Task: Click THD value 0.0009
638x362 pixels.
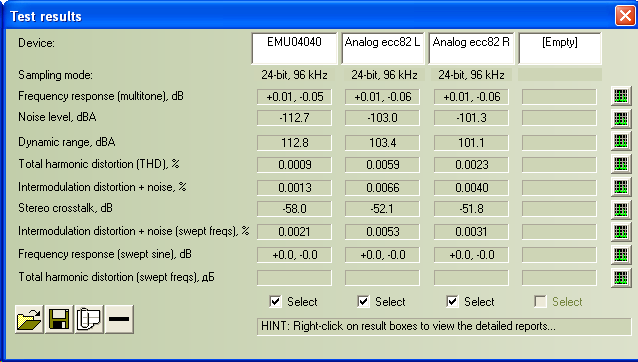Action: point(294,165)
